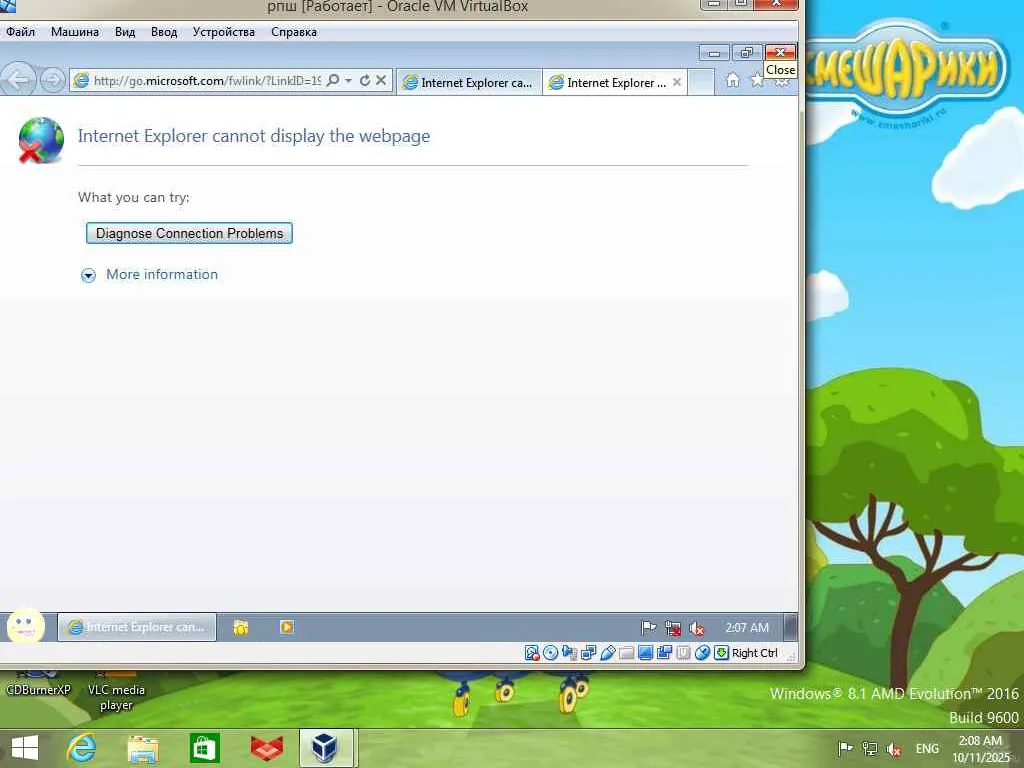Click host Action Center flag icon

click(x=845, y=748)
